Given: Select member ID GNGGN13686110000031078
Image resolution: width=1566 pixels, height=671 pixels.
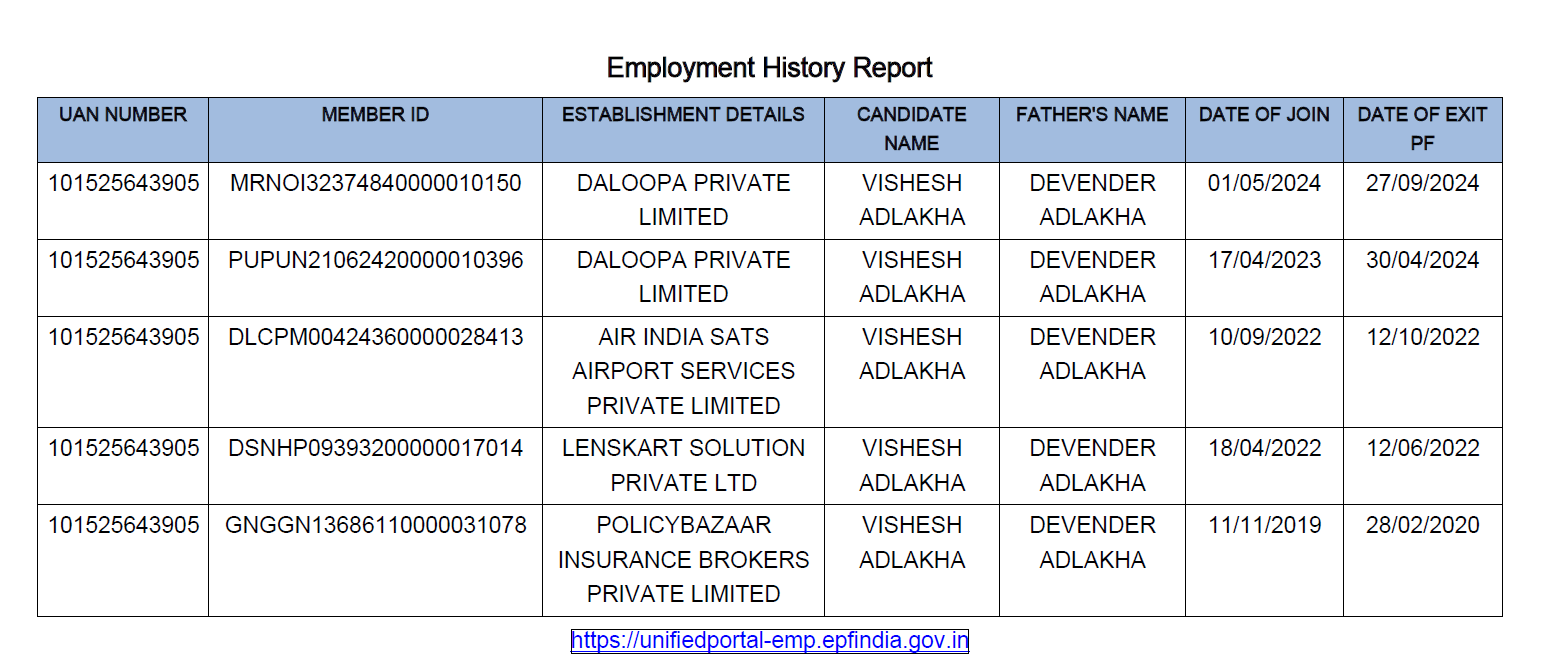Looking at the screenshot, I should 375,525.
